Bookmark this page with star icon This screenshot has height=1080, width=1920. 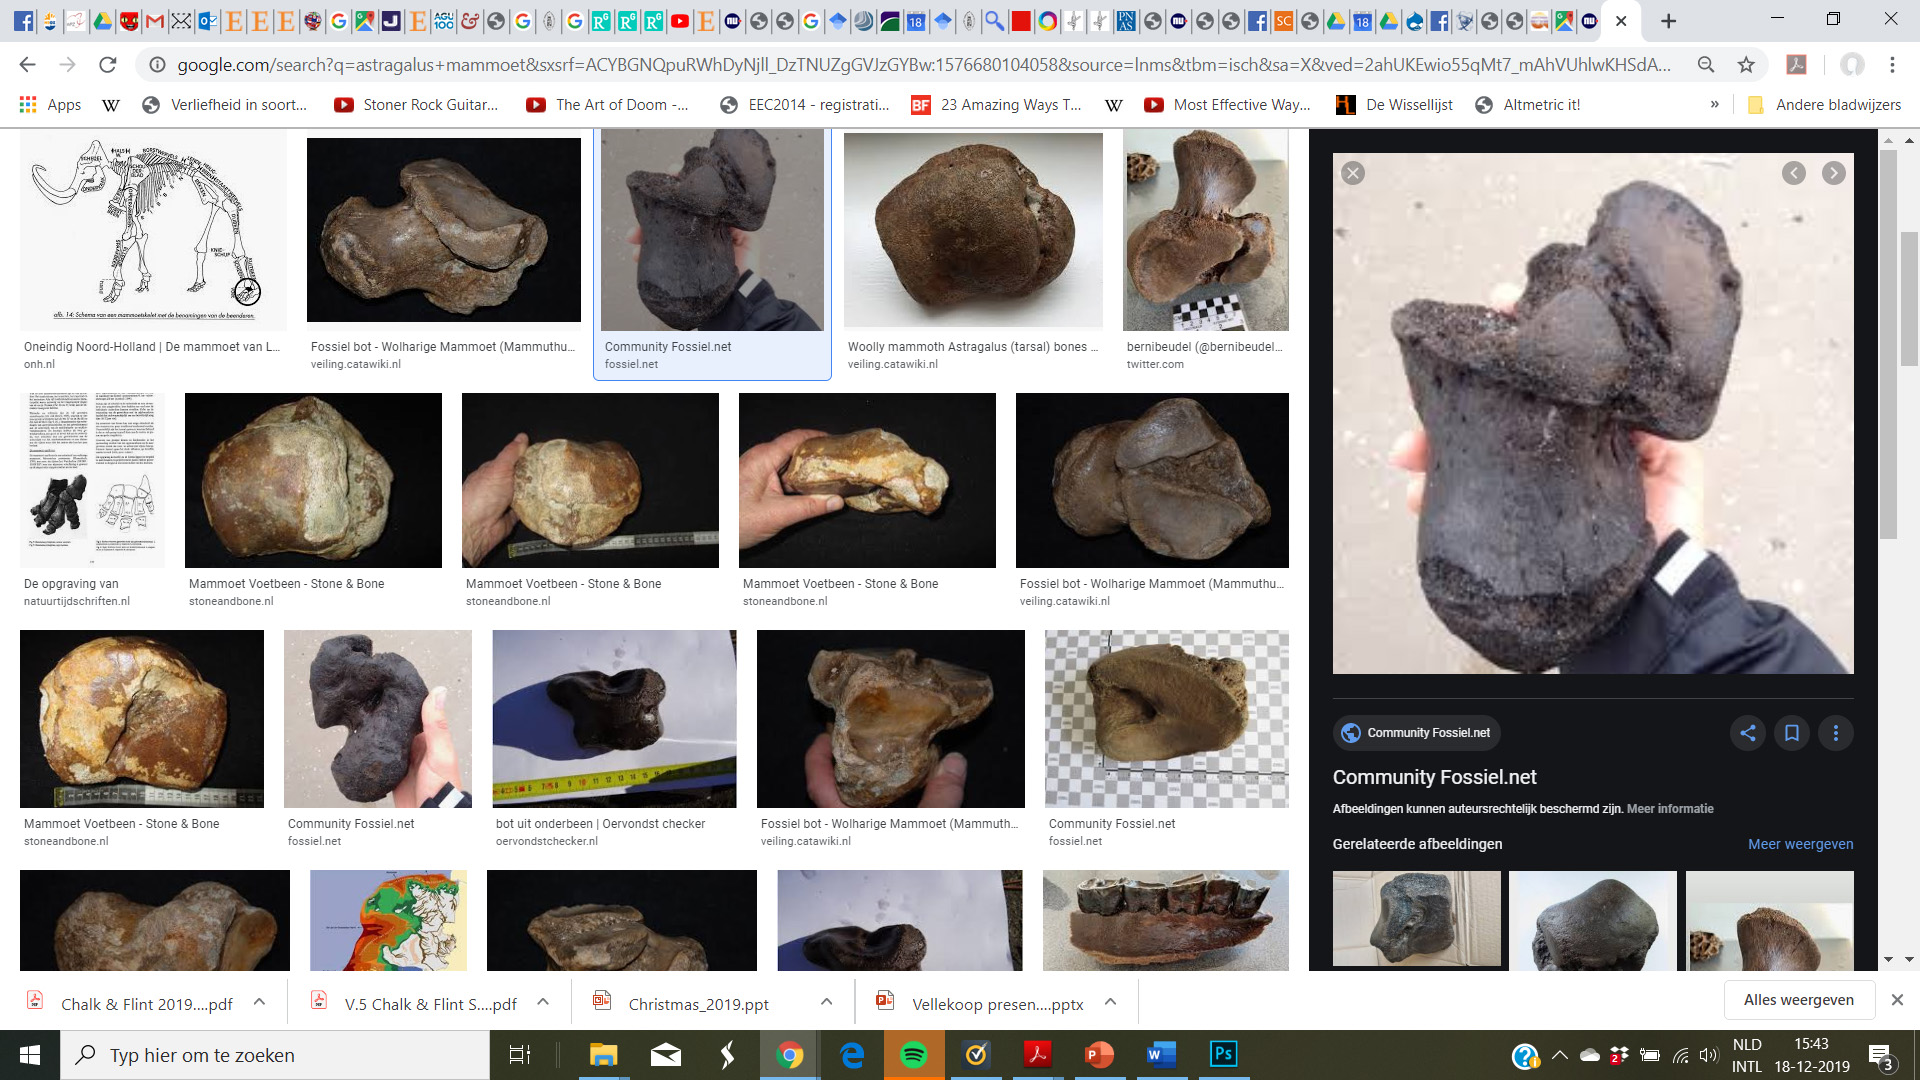coord(1746,65)
